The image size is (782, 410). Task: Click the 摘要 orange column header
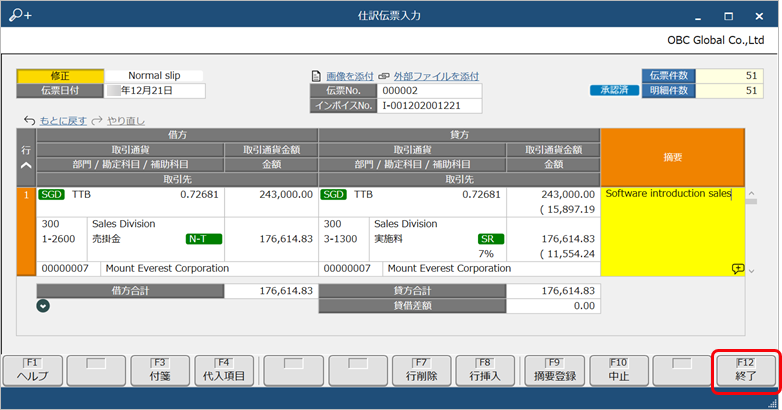click(672, 157)
